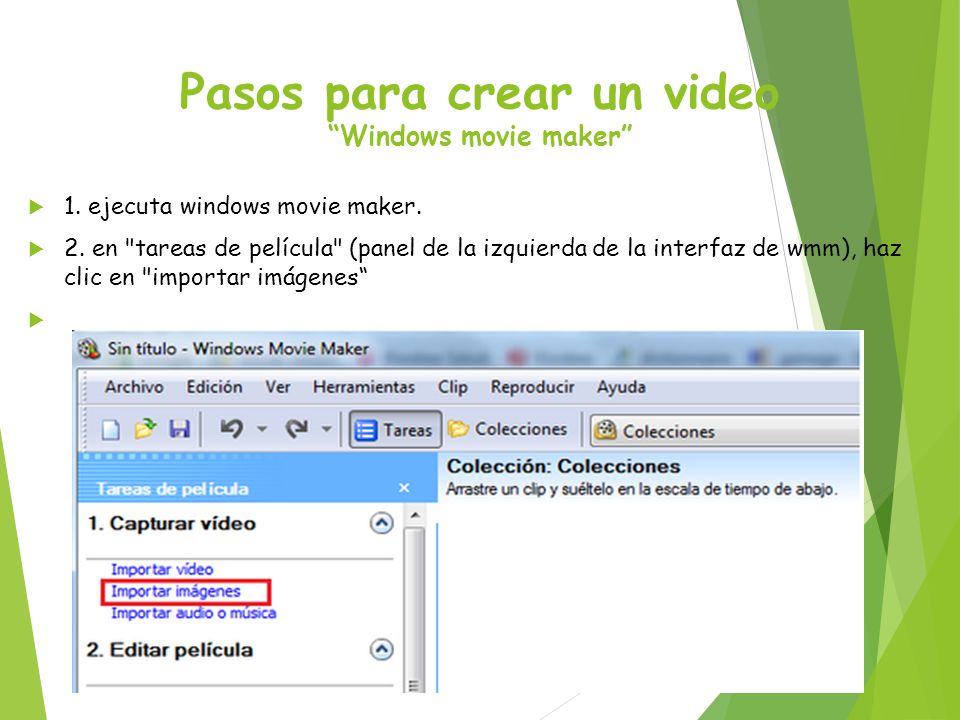Open the Reproducir menu
The height and width of the screenshot is (720, 960).
[x=533, y=387]
